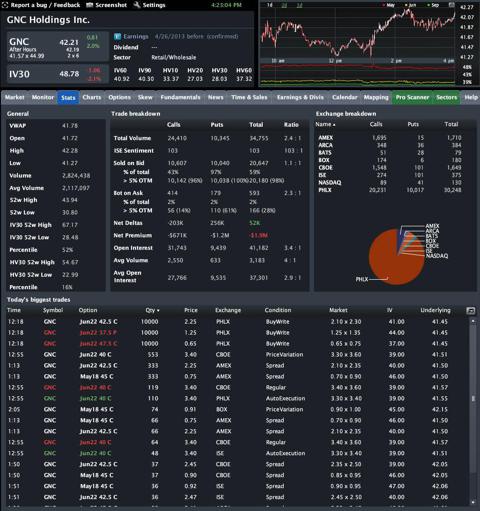
Task: Toggle the Jun series in the chart legend
Action: [x=410, y=5]
